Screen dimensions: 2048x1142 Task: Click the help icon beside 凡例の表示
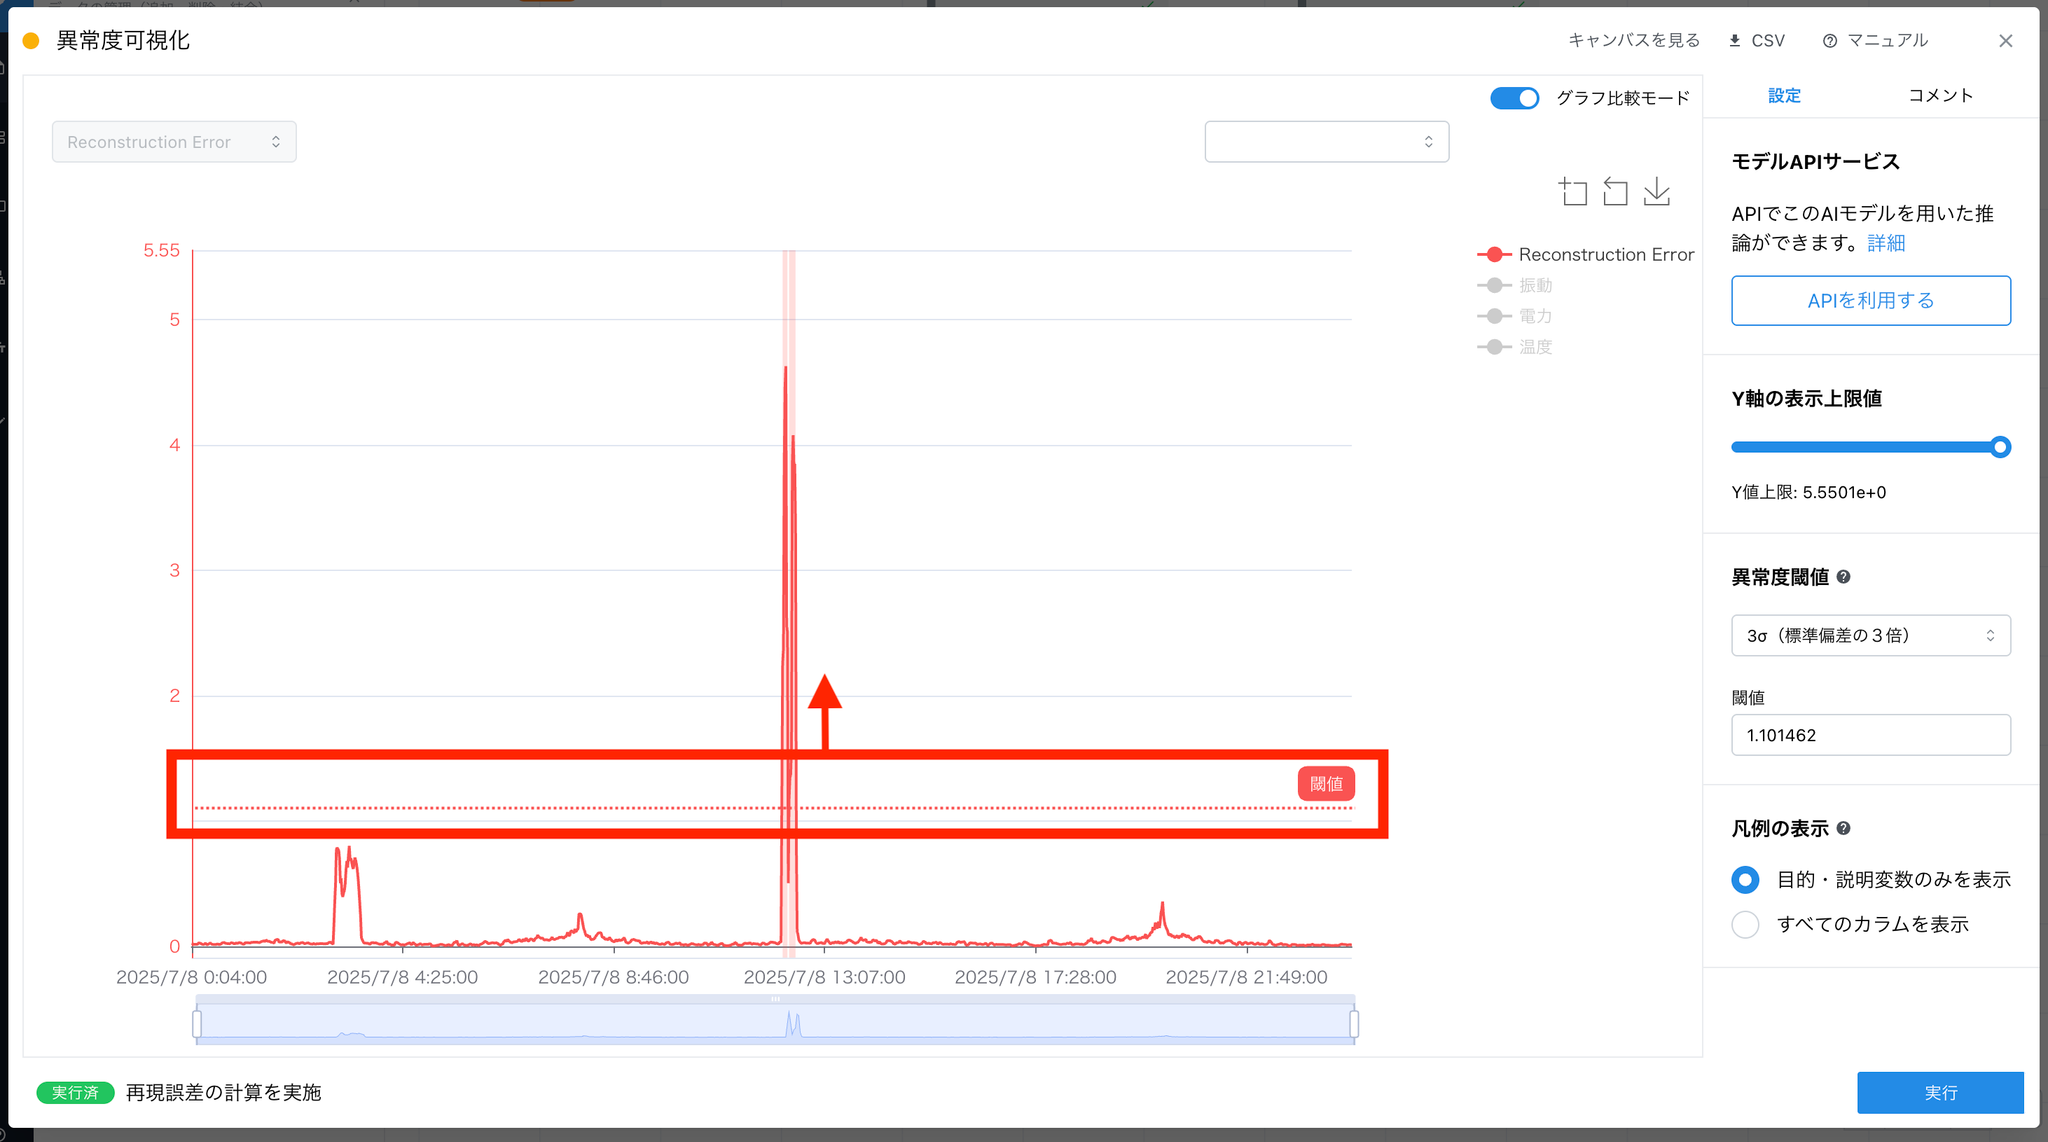pos(1844,828)
